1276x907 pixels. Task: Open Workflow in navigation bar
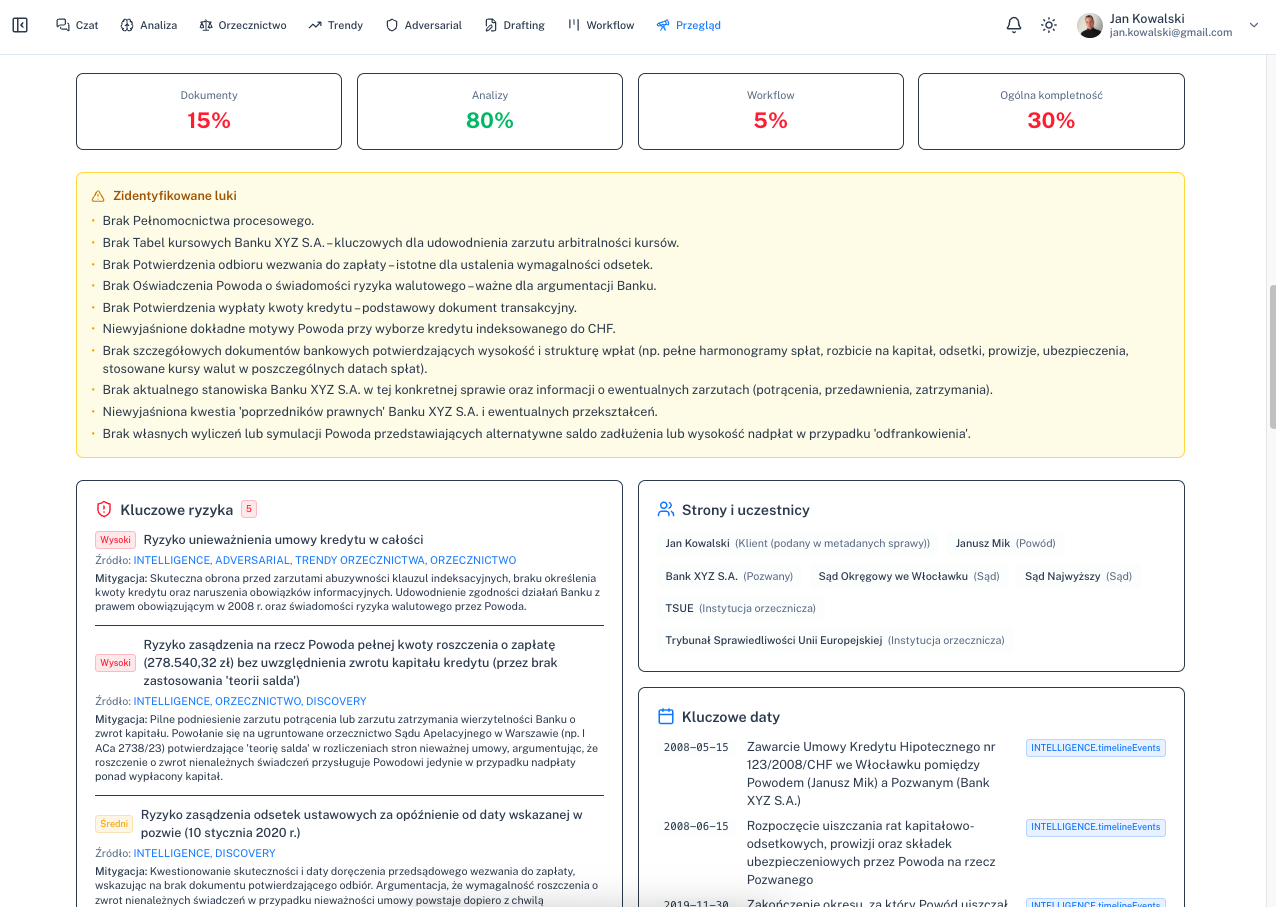pyautogui.click(x=600, y=25)
